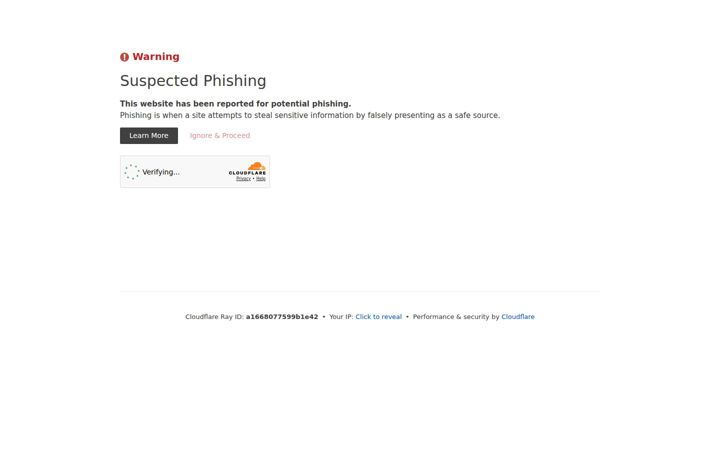Click the Ray ID value a1668077599b1e42

coord(282,317)
